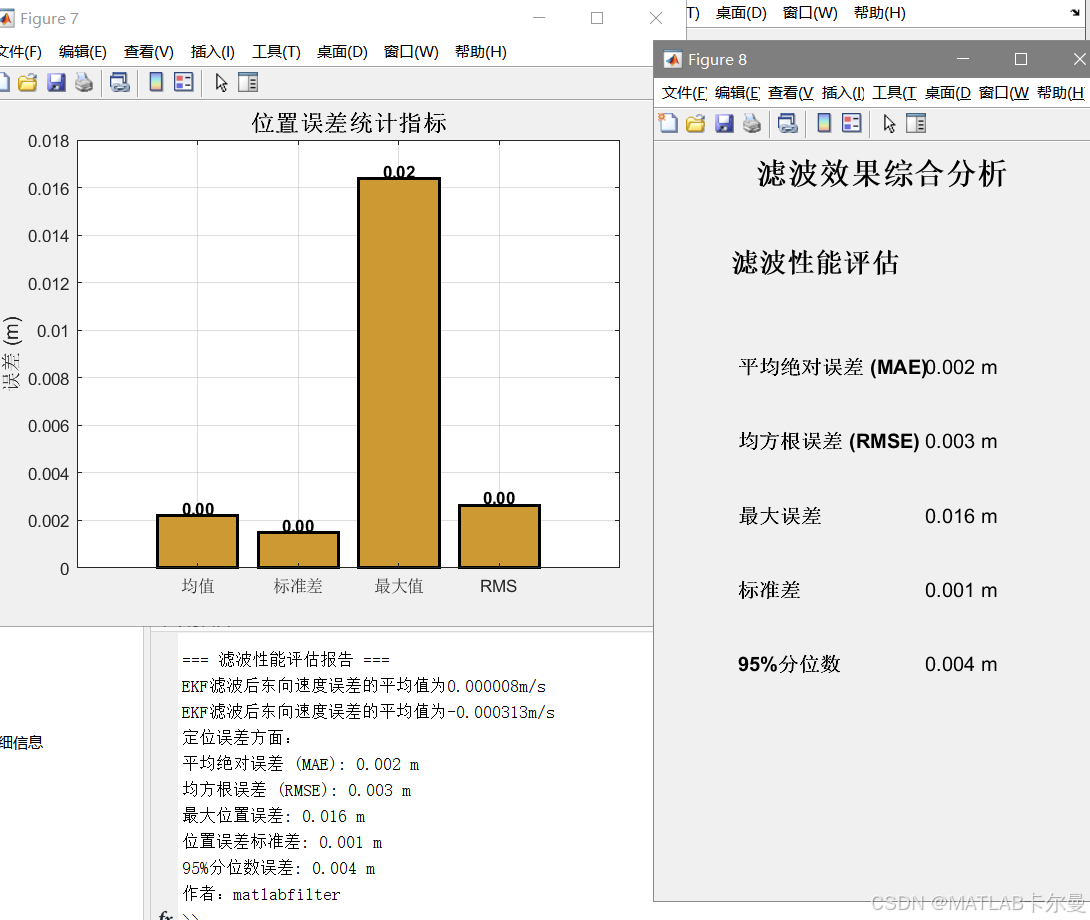The image size is (1090, 920).
Task: Open file icon in Figure 8 toolbar
Action: 695,124
